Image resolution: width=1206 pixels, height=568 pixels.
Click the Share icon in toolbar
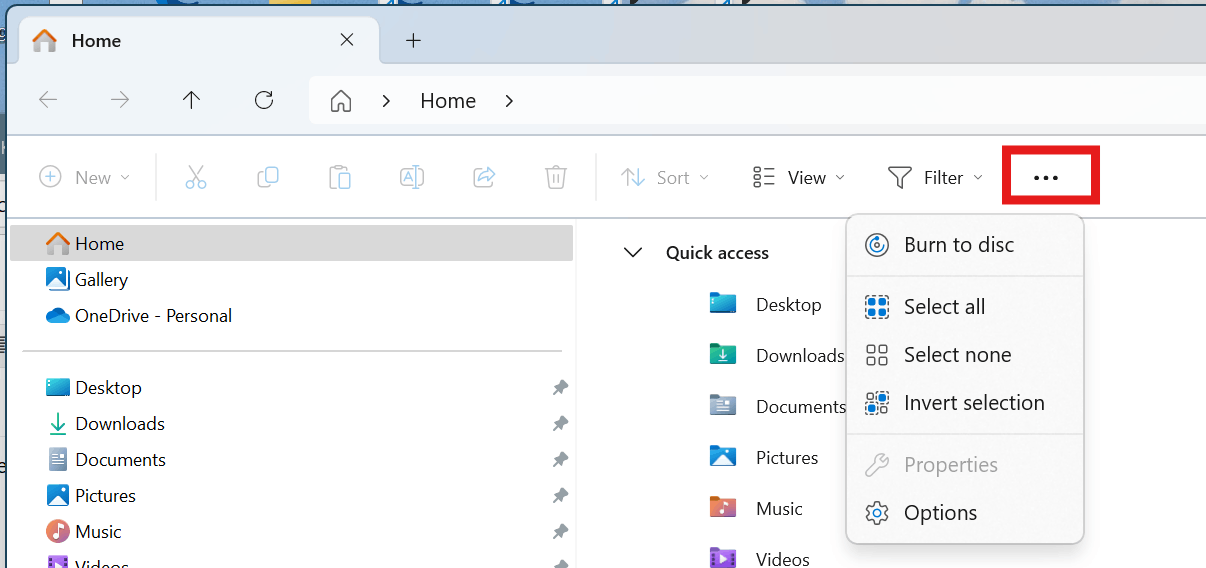484,178
